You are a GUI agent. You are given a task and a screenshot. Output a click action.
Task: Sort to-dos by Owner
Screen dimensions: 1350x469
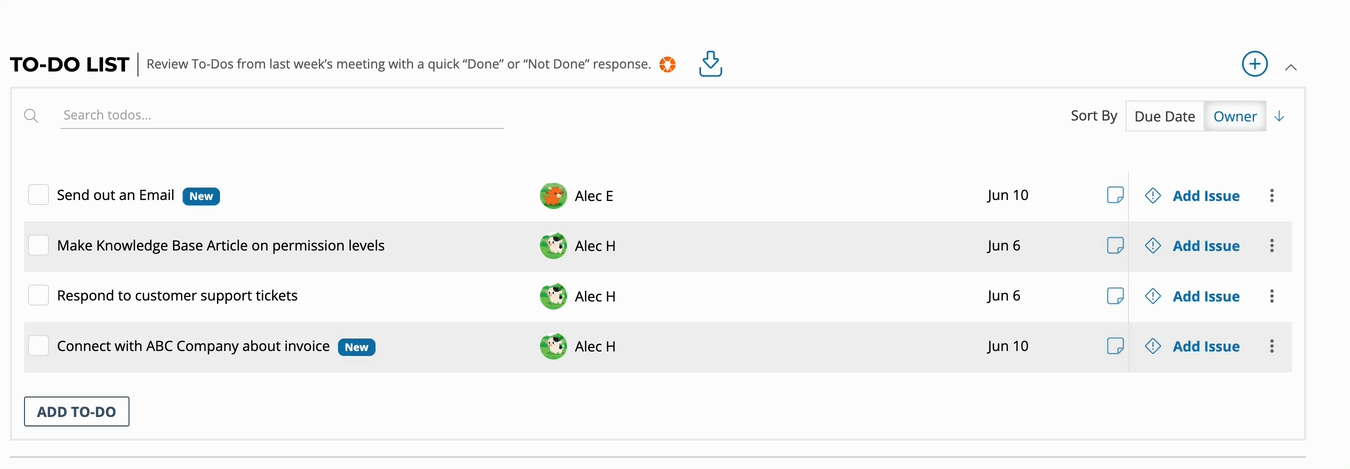coord(1235,116)
